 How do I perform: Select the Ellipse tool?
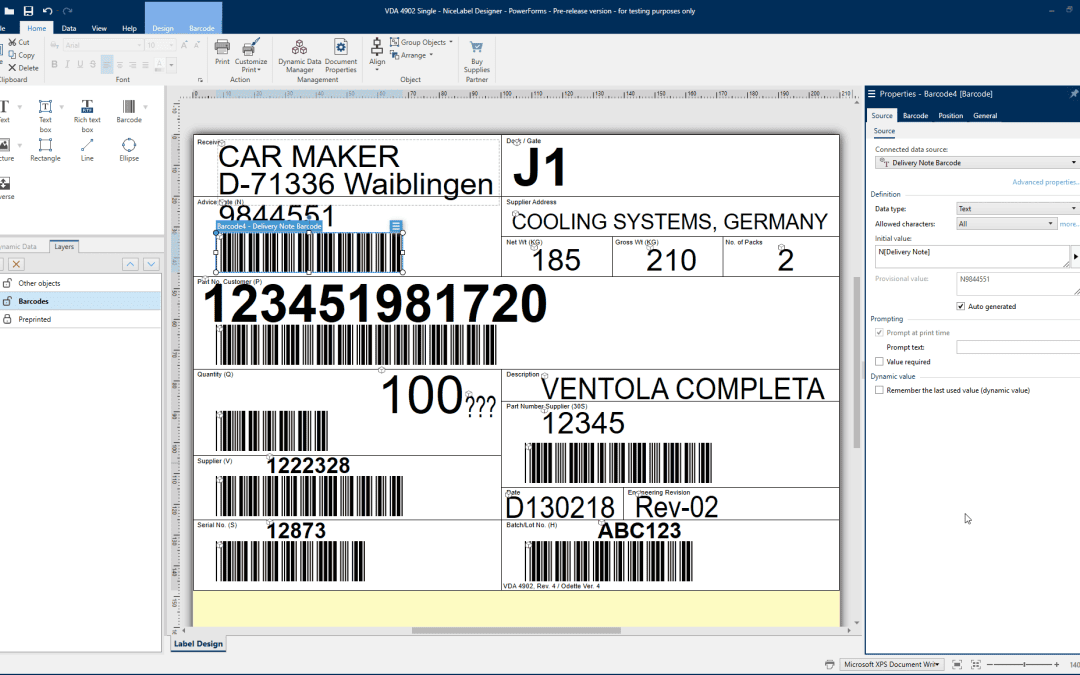(129, 149)
